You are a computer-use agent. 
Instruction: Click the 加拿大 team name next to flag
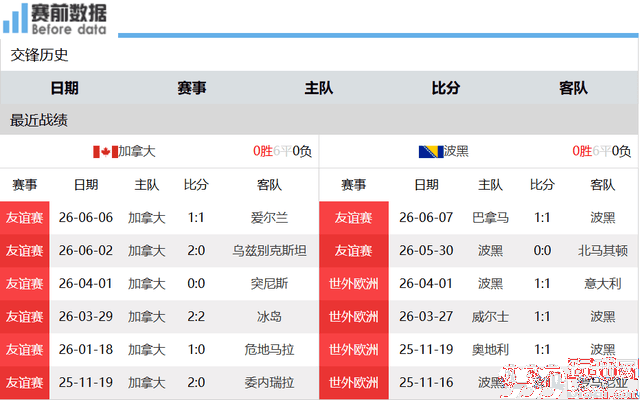(x=137, y=151)
